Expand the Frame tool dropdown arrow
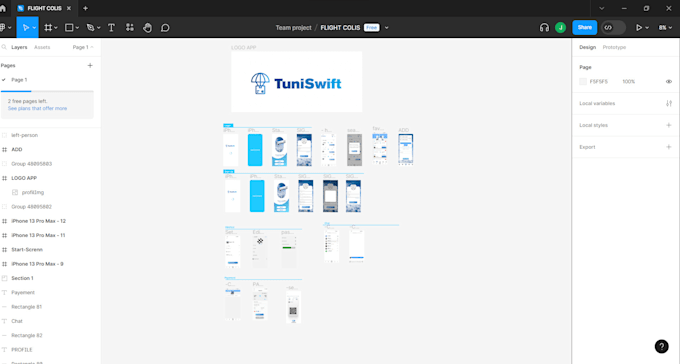The width and height of the screenshot is (680, 364). (x=56, y=28)
